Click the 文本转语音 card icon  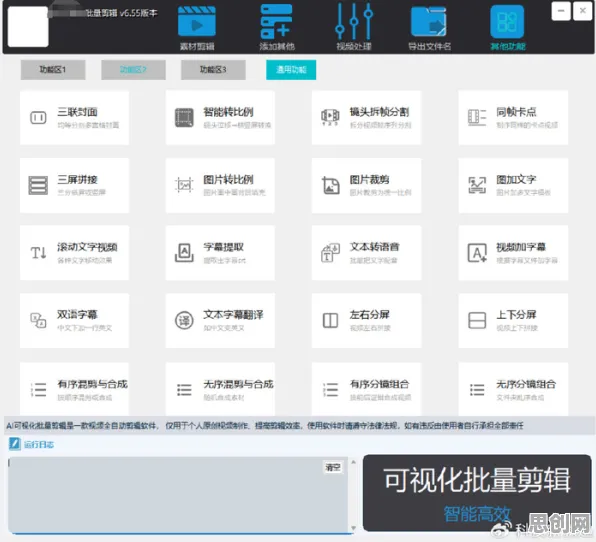coord(330,253)
